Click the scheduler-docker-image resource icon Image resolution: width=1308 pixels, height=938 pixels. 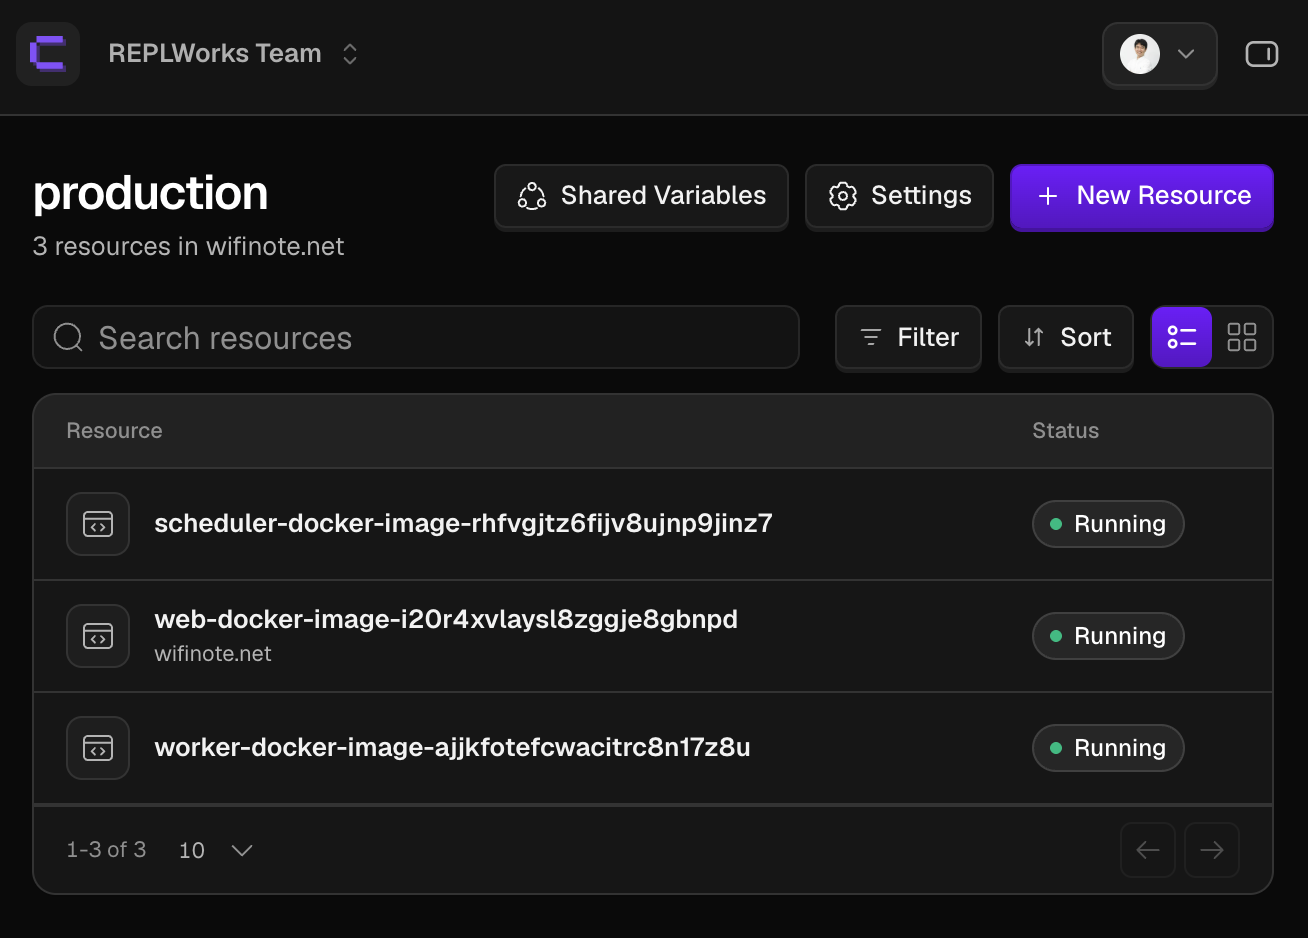pos(98,524)
